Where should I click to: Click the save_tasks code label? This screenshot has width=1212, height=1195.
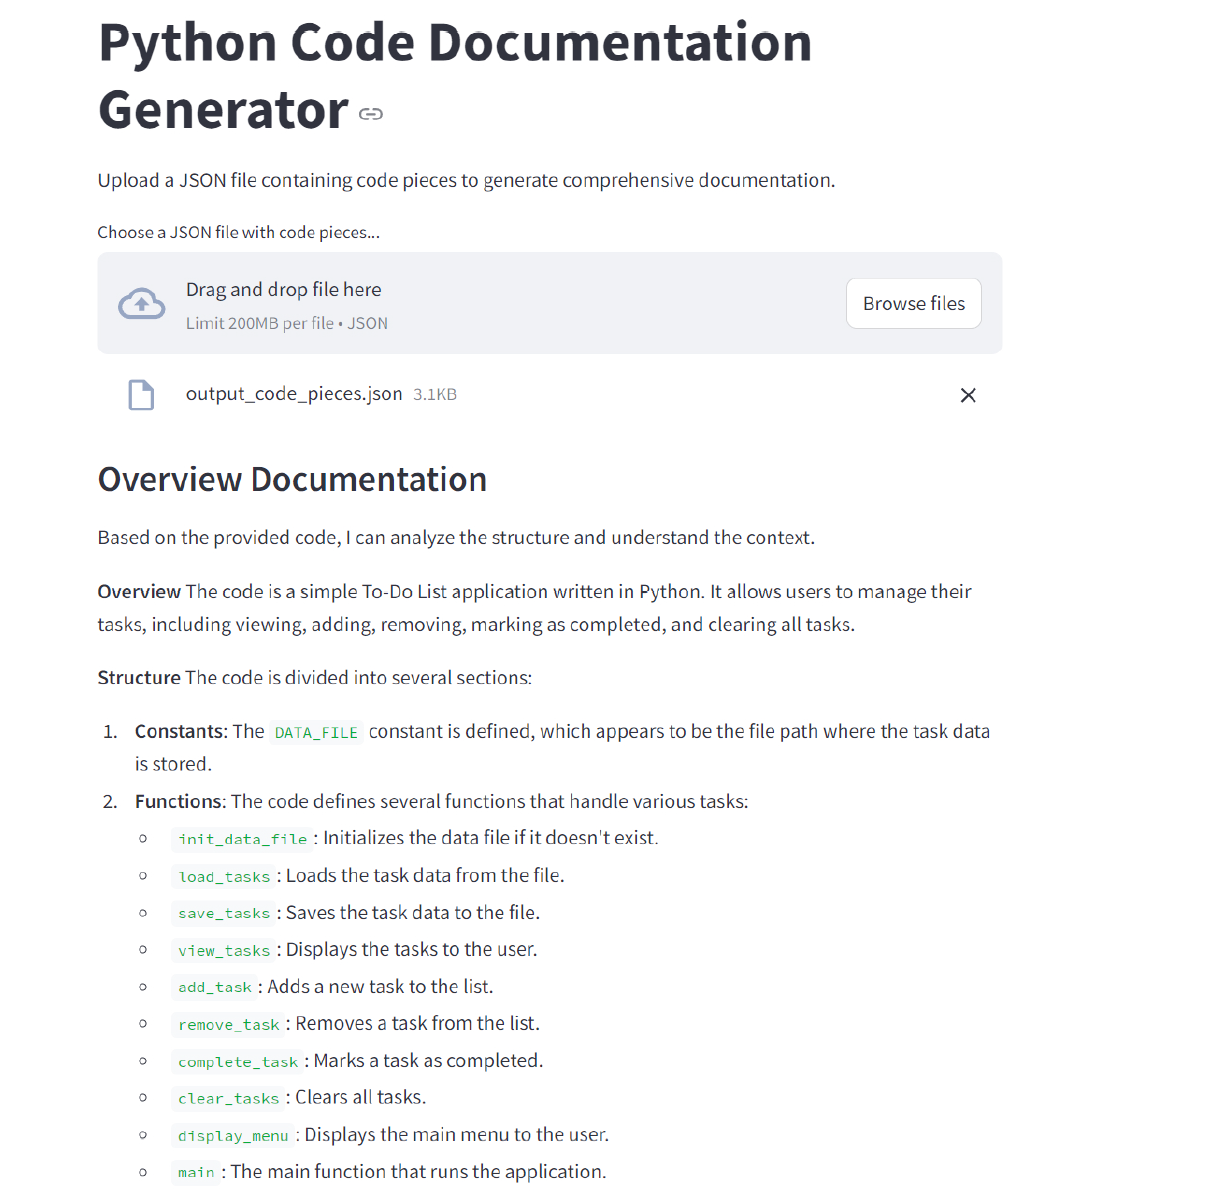click(x=224, y=913)
